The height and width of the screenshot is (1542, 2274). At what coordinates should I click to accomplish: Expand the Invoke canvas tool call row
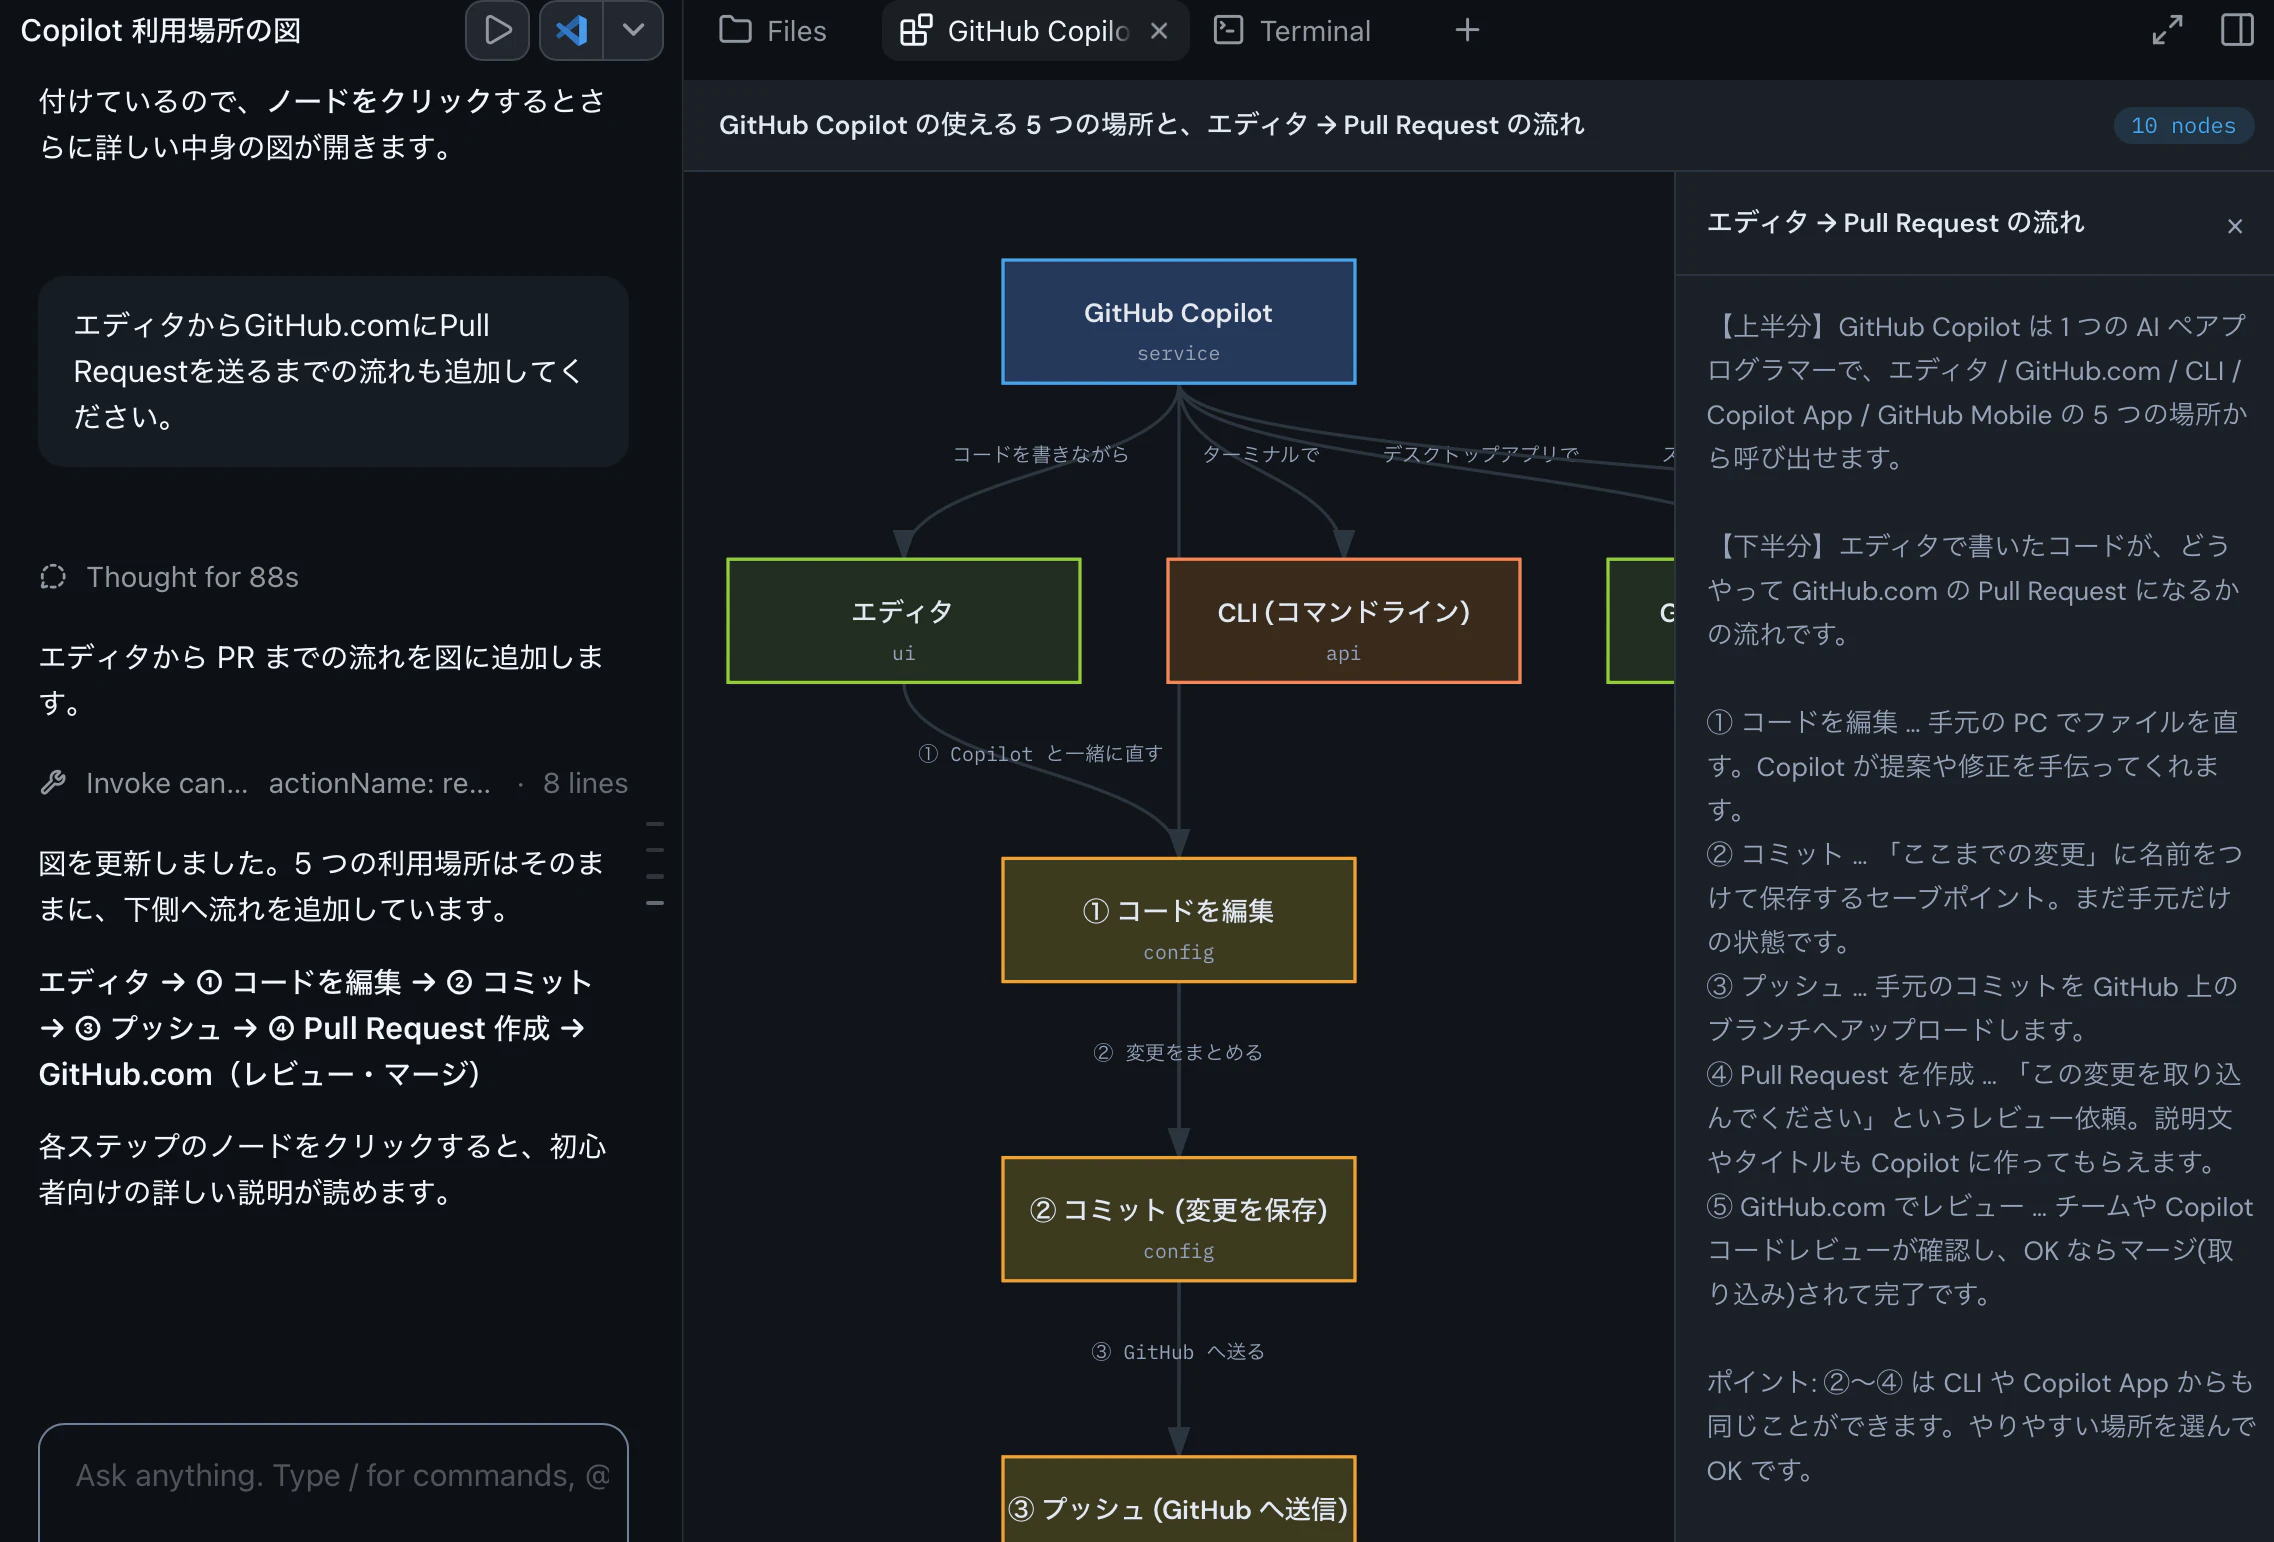334,783
